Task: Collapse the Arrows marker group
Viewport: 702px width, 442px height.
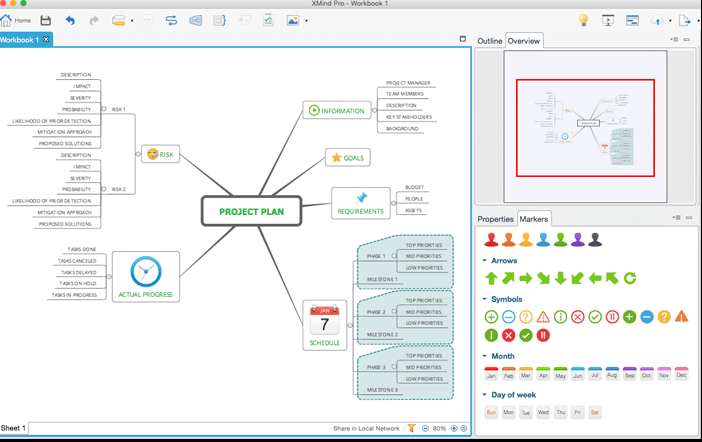Action: [485, 261]
